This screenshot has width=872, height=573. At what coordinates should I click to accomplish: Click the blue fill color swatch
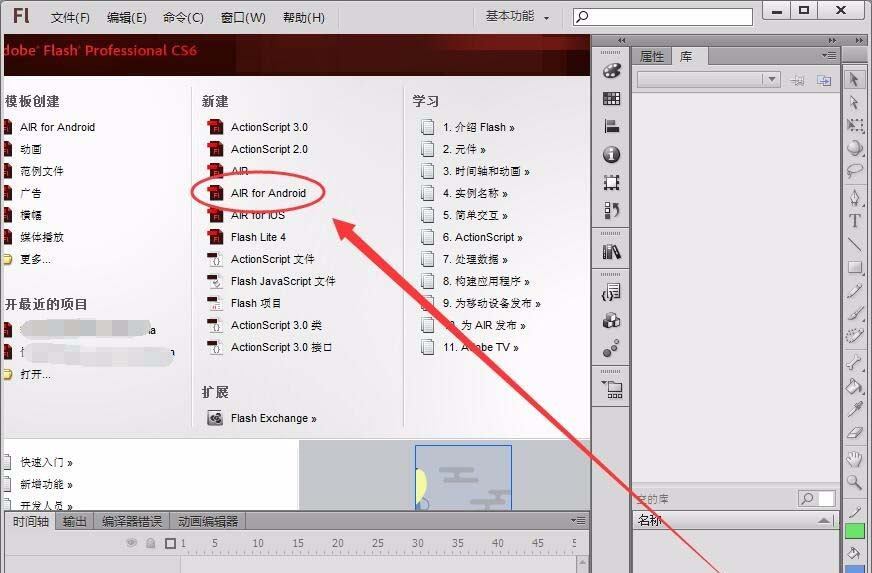point(855,569)
